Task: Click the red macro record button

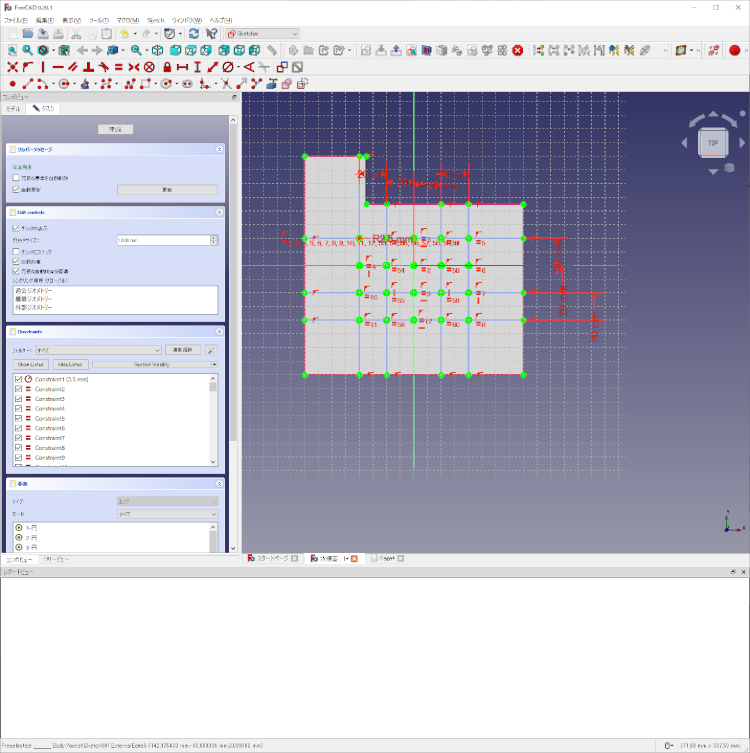Action: [x=734, y=50]
